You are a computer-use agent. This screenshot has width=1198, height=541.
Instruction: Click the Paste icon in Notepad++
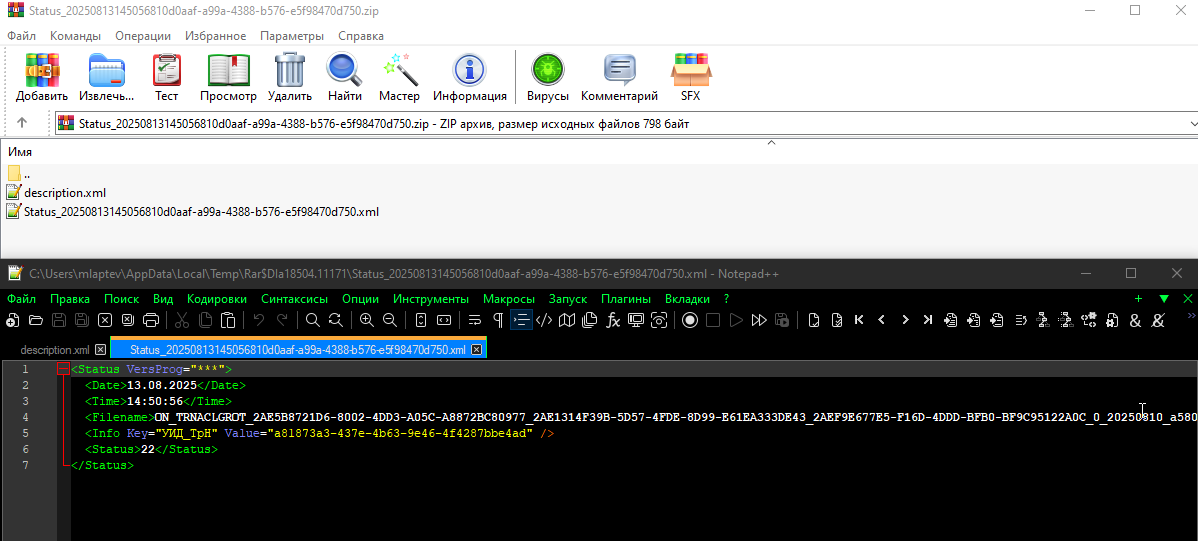tap(228, 320)
